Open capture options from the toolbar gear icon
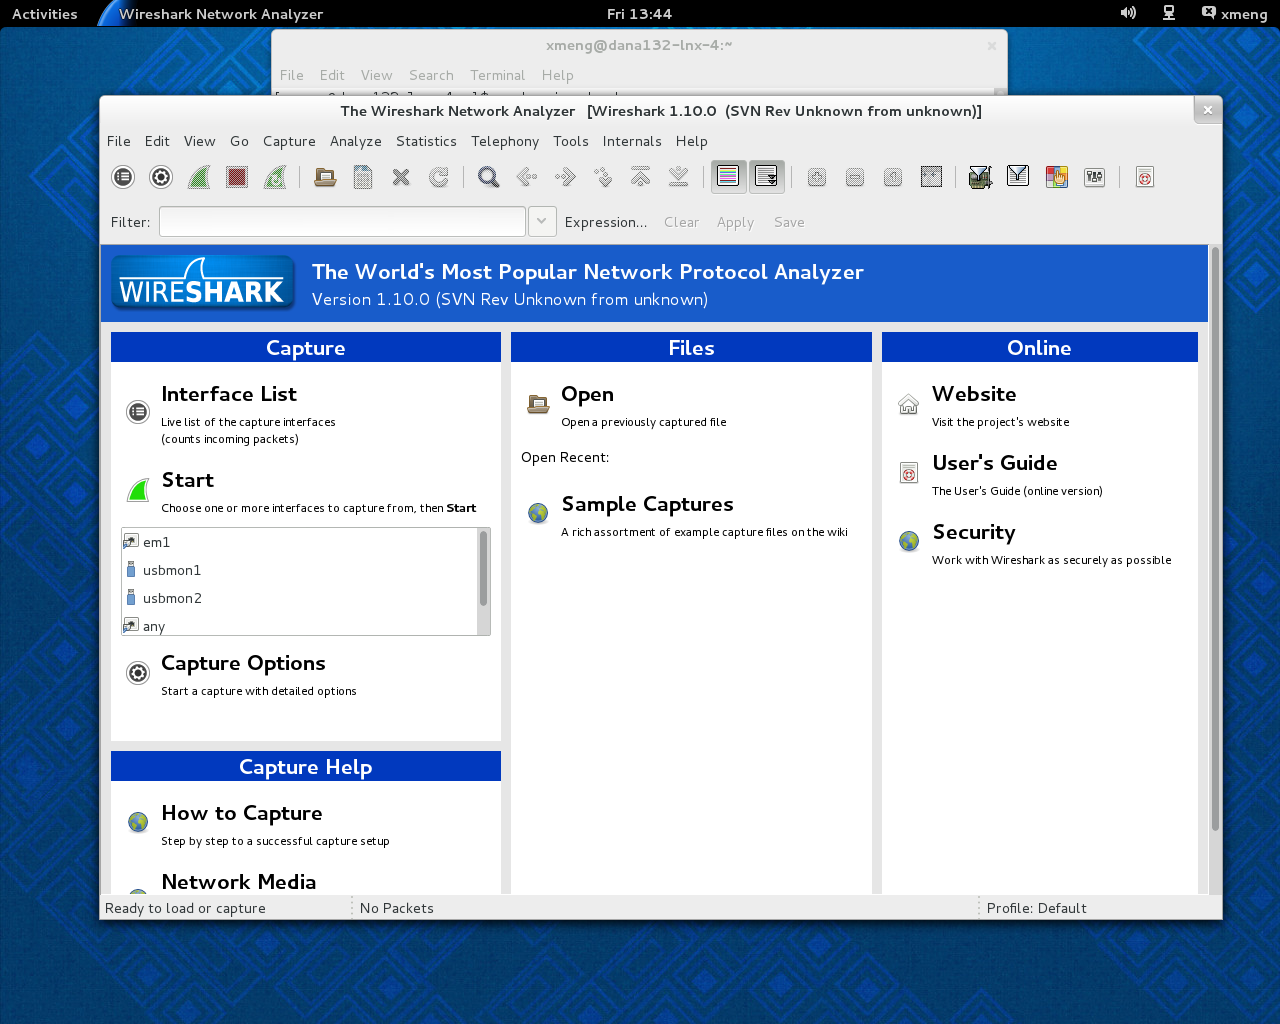1280x1024 pixels. [x=161, y=177]
